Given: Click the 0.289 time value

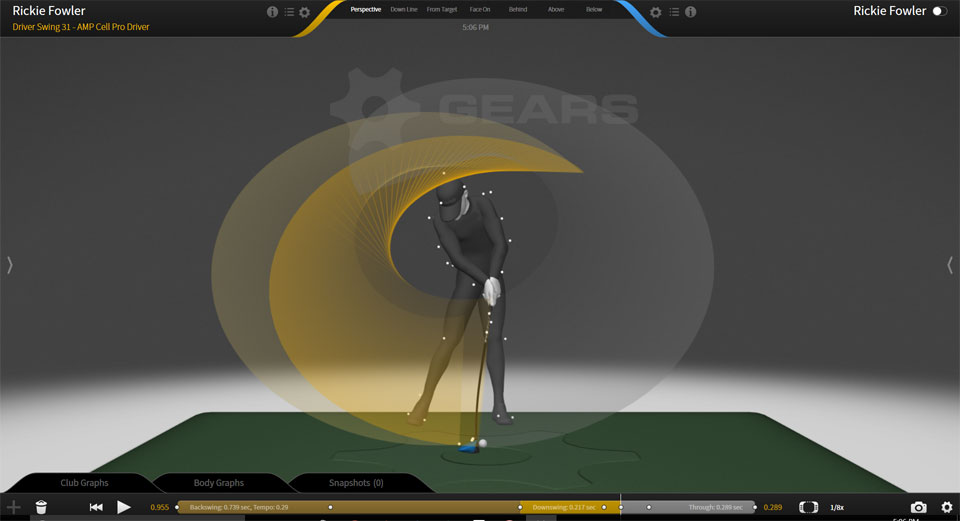Looking at the screenshot, I should (x=773, y=508).
